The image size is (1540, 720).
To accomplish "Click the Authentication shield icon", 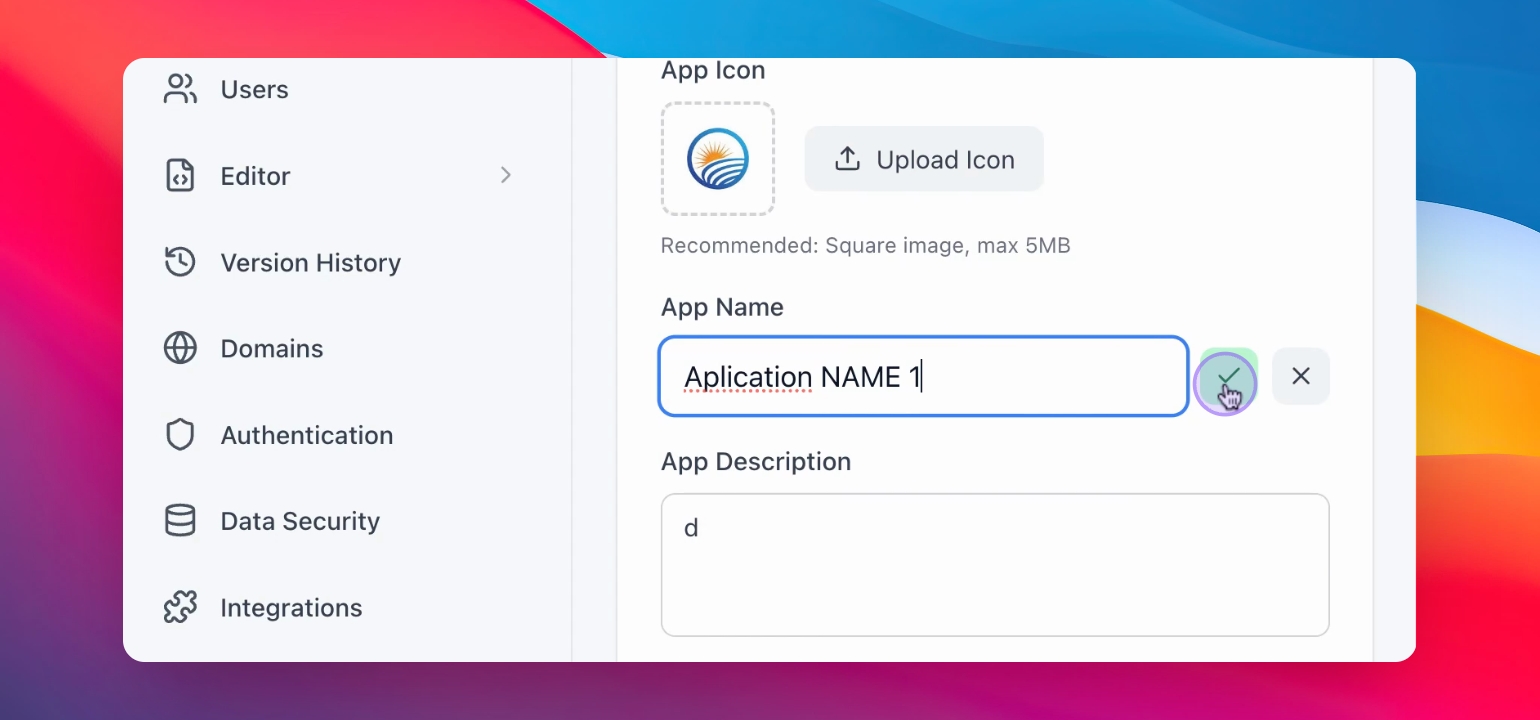I will point(180,435).
